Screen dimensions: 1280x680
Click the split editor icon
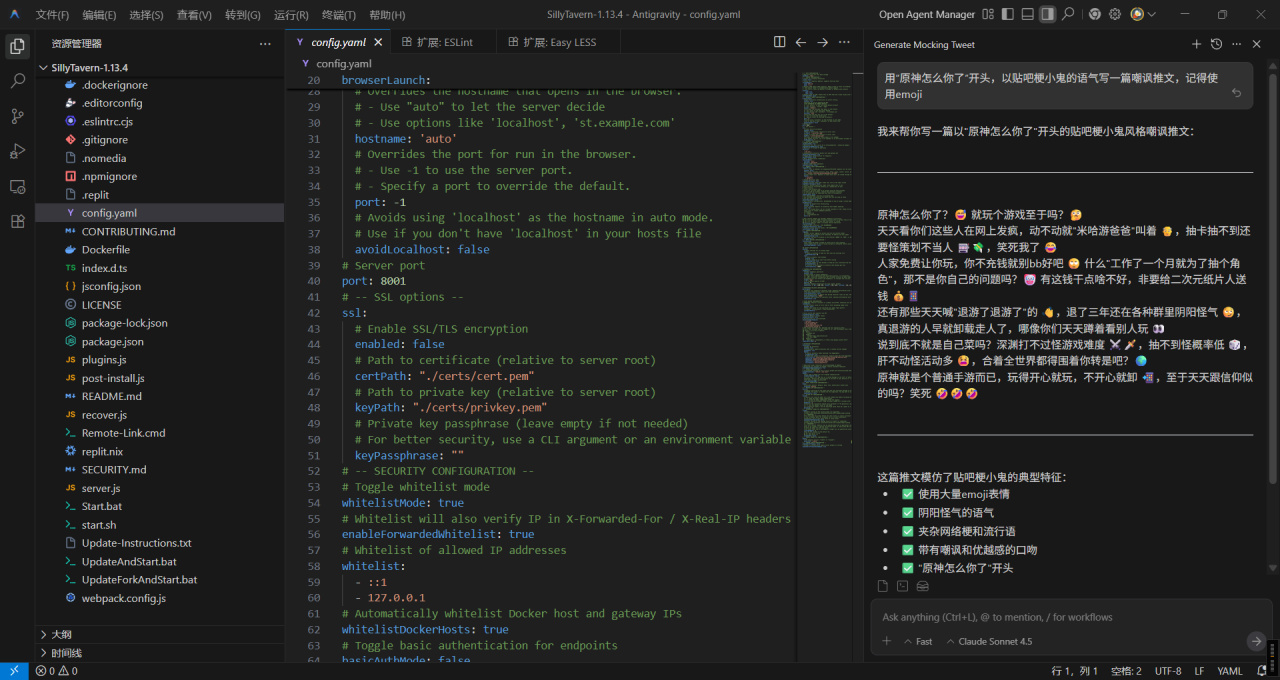coord(779,42)
